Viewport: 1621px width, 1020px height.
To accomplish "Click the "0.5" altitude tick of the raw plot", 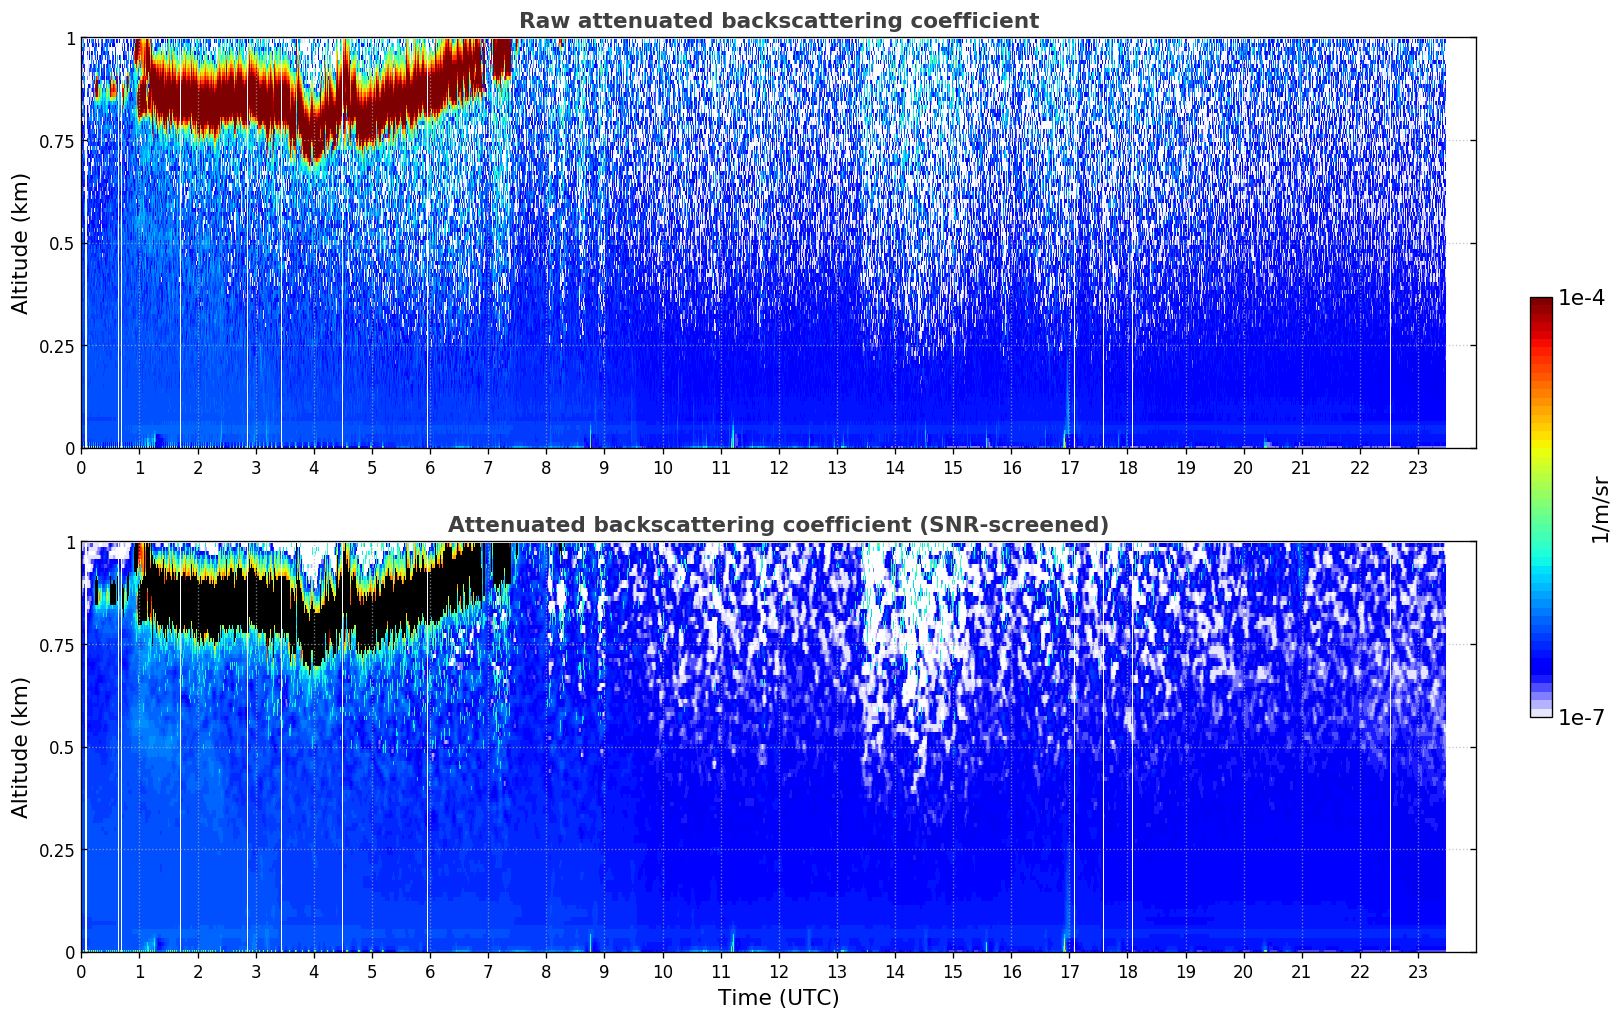I will click(x=63, y=243).
